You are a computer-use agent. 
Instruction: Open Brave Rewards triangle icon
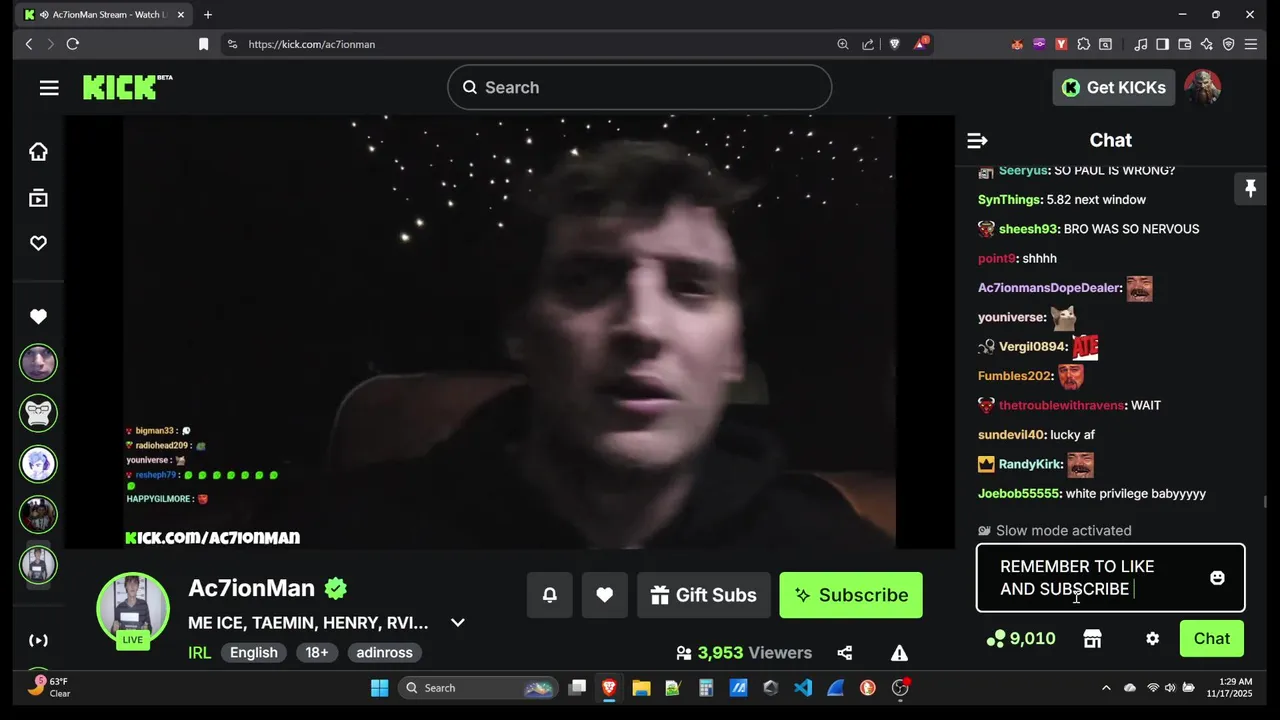pos(920,44)
